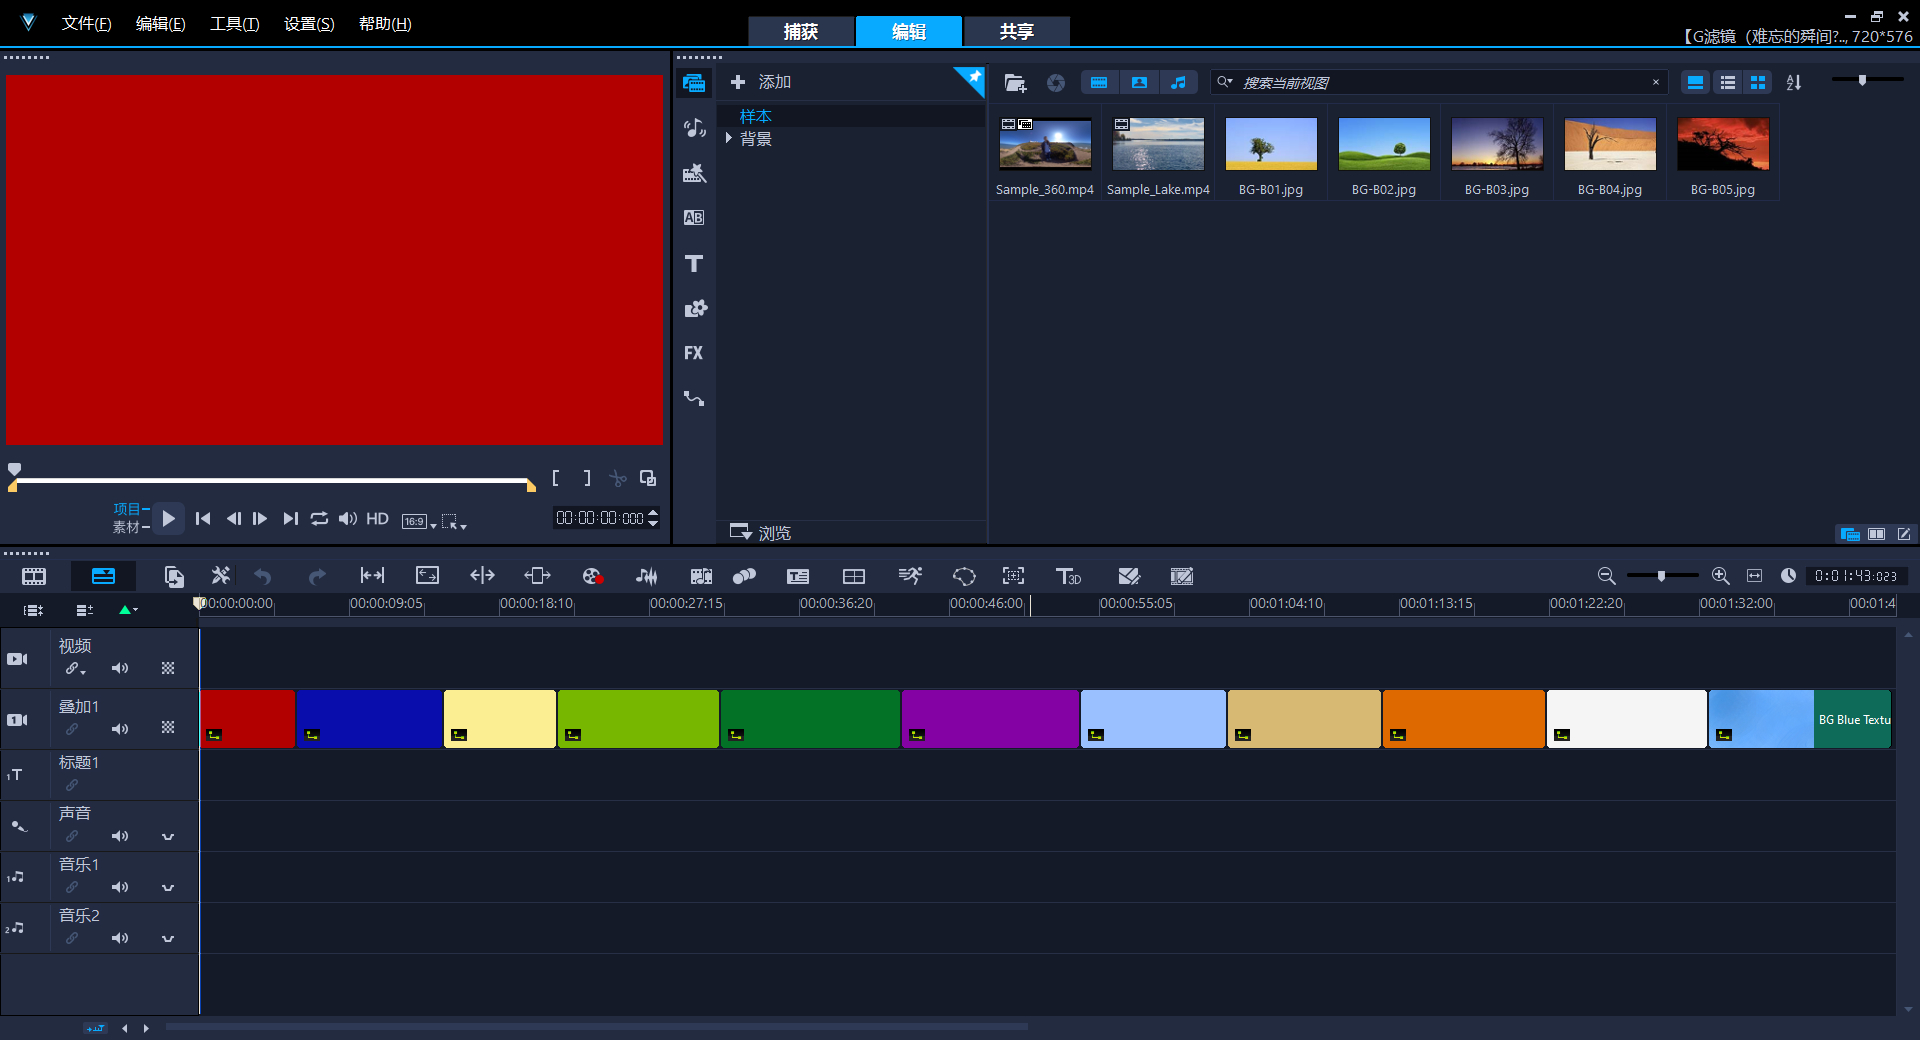This screenshot has width=1920, height=1040.
Task: Open the Subtitle Editor
Action: tap(798, 576)
